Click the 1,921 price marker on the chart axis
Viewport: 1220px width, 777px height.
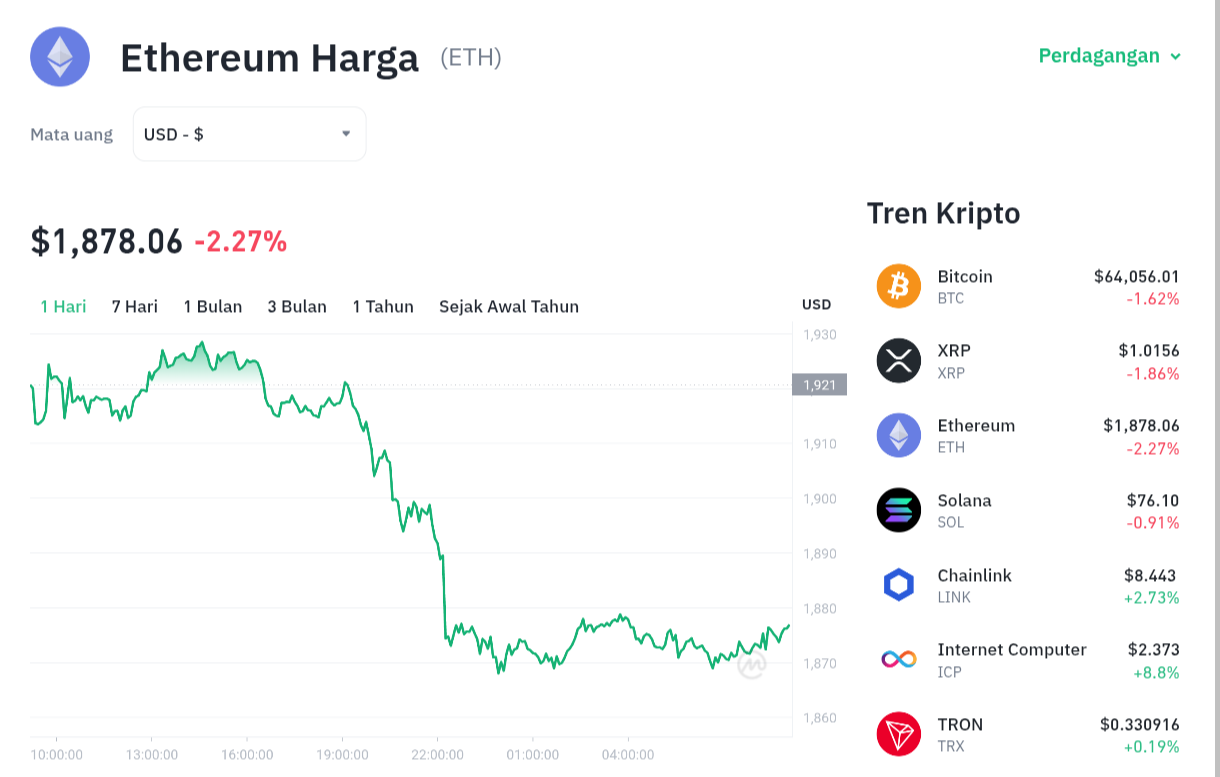pyautogui.click(x=819, y=385)
